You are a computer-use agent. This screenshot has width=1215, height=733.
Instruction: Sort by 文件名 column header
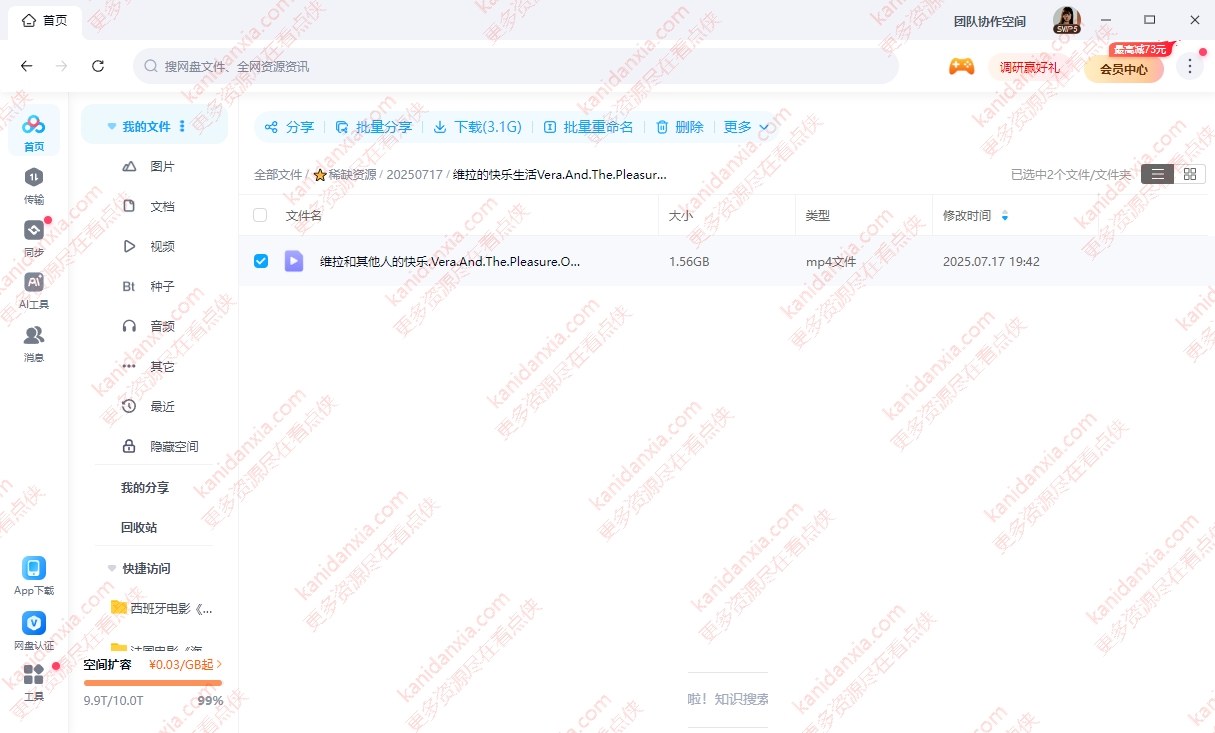[x=304, y=215]
